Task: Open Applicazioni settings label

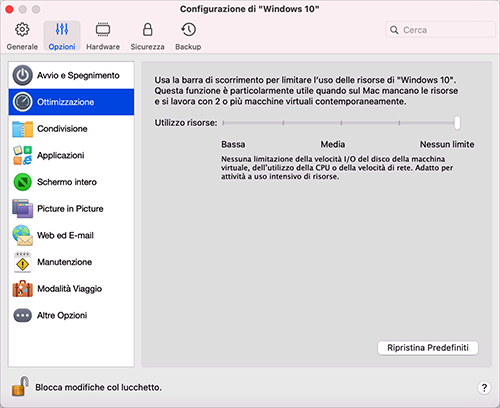Action: pos(60,155)
